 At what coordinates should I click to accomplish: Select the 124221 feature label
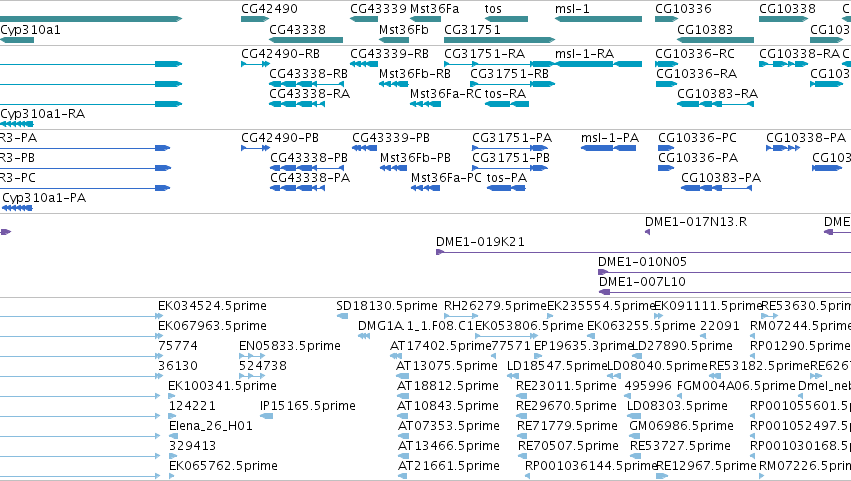(192, 406)
